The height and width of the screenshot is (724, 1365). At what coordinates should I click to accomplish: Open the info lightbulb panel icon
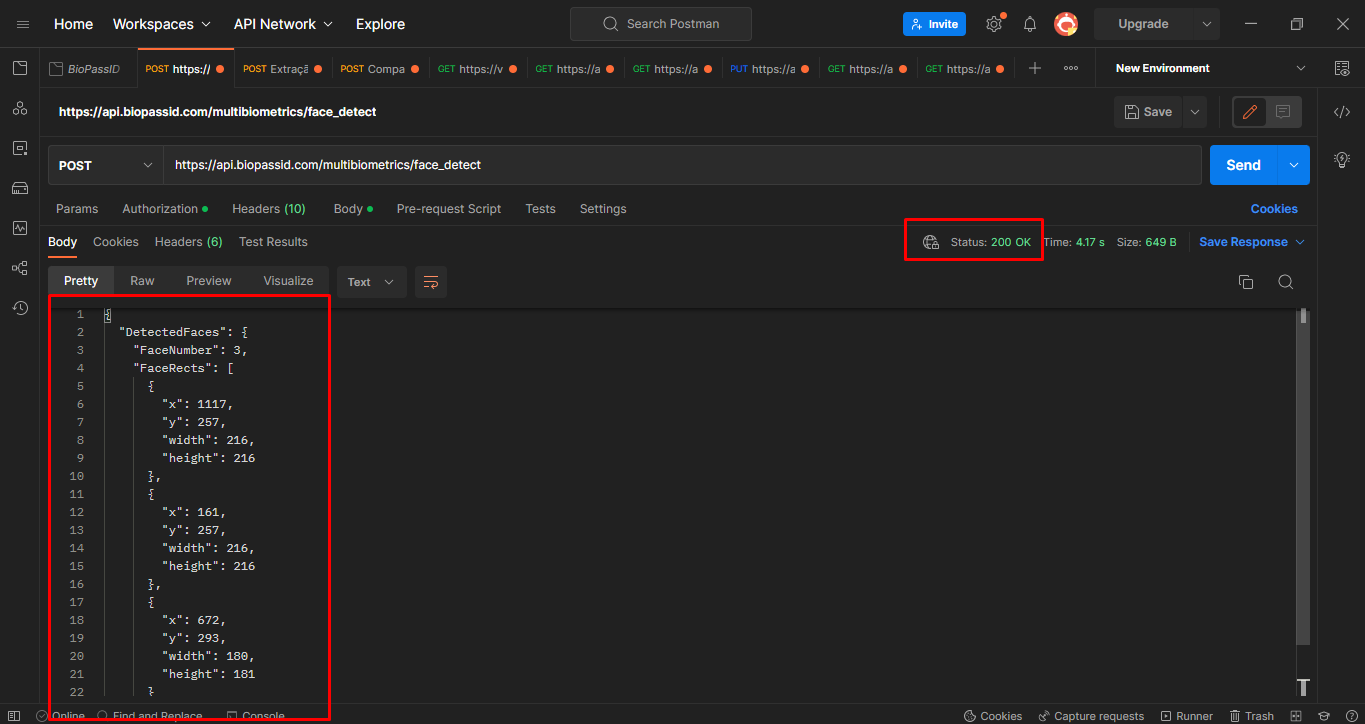click(x=1342, y=159)
